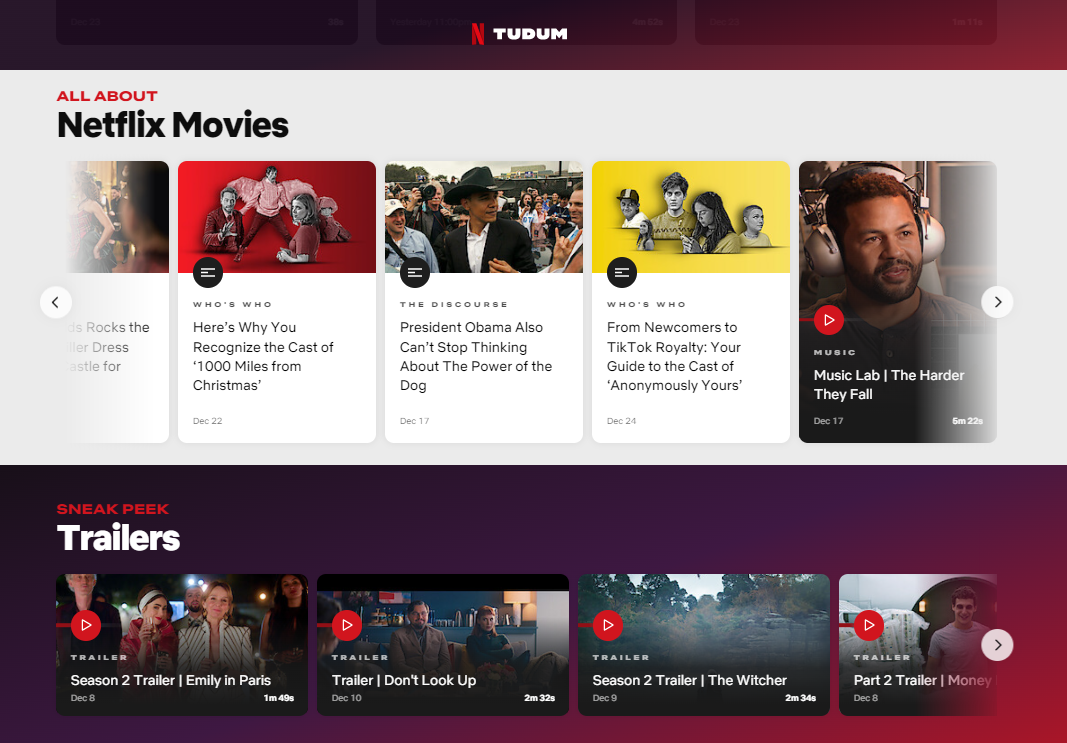Open article icon on 'Anonymously Yours' card
This screenshot has height=743, width=1067.
(621, 273)
